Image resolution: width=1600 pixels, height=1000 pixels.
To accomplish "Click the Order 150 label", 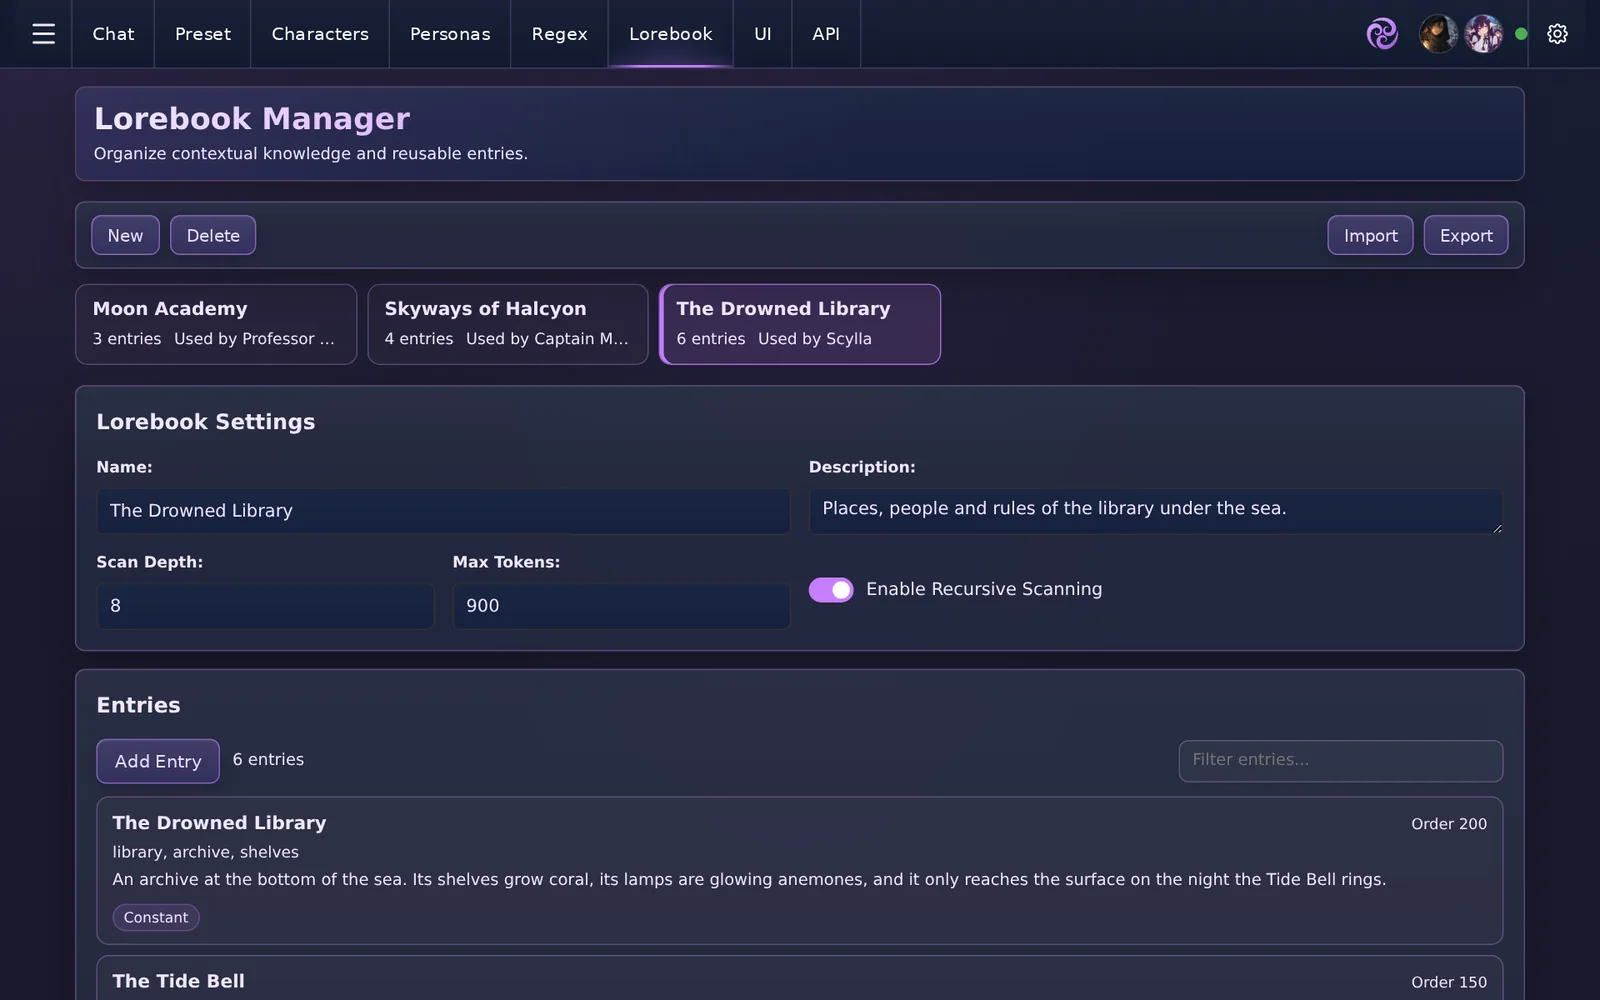I will tap(1449, 982).
